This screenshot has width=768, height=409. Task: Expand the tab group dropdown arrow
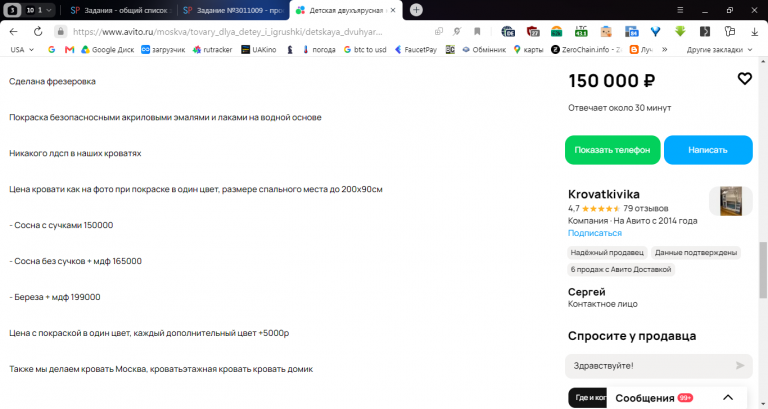48,10
